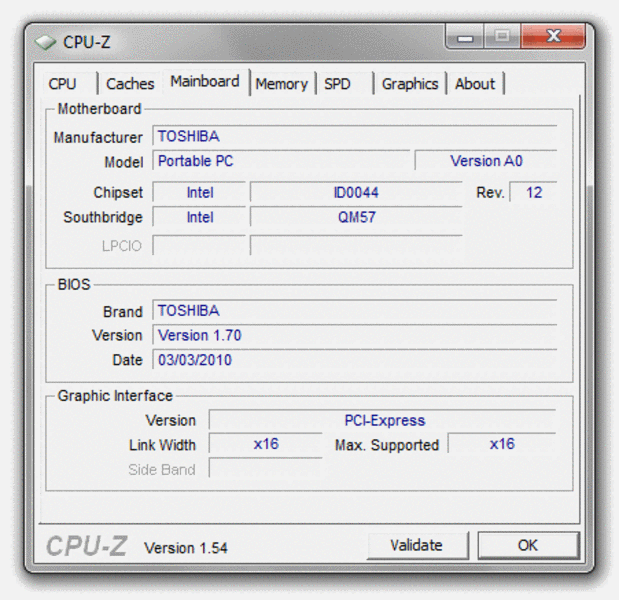
Task: Switch to the Graphics tab
Action: click(x=410, y=84)
